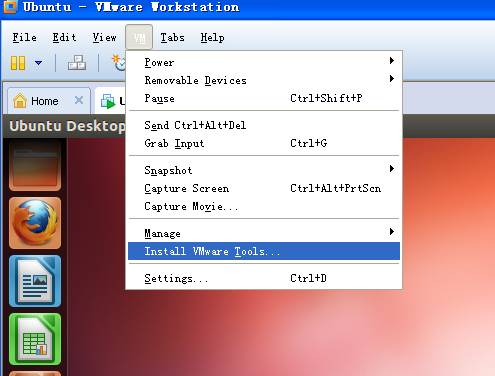495x376 pixels.
Task: Click the pause virtual machine toolbar icon
Action: [x=18, y=63]
